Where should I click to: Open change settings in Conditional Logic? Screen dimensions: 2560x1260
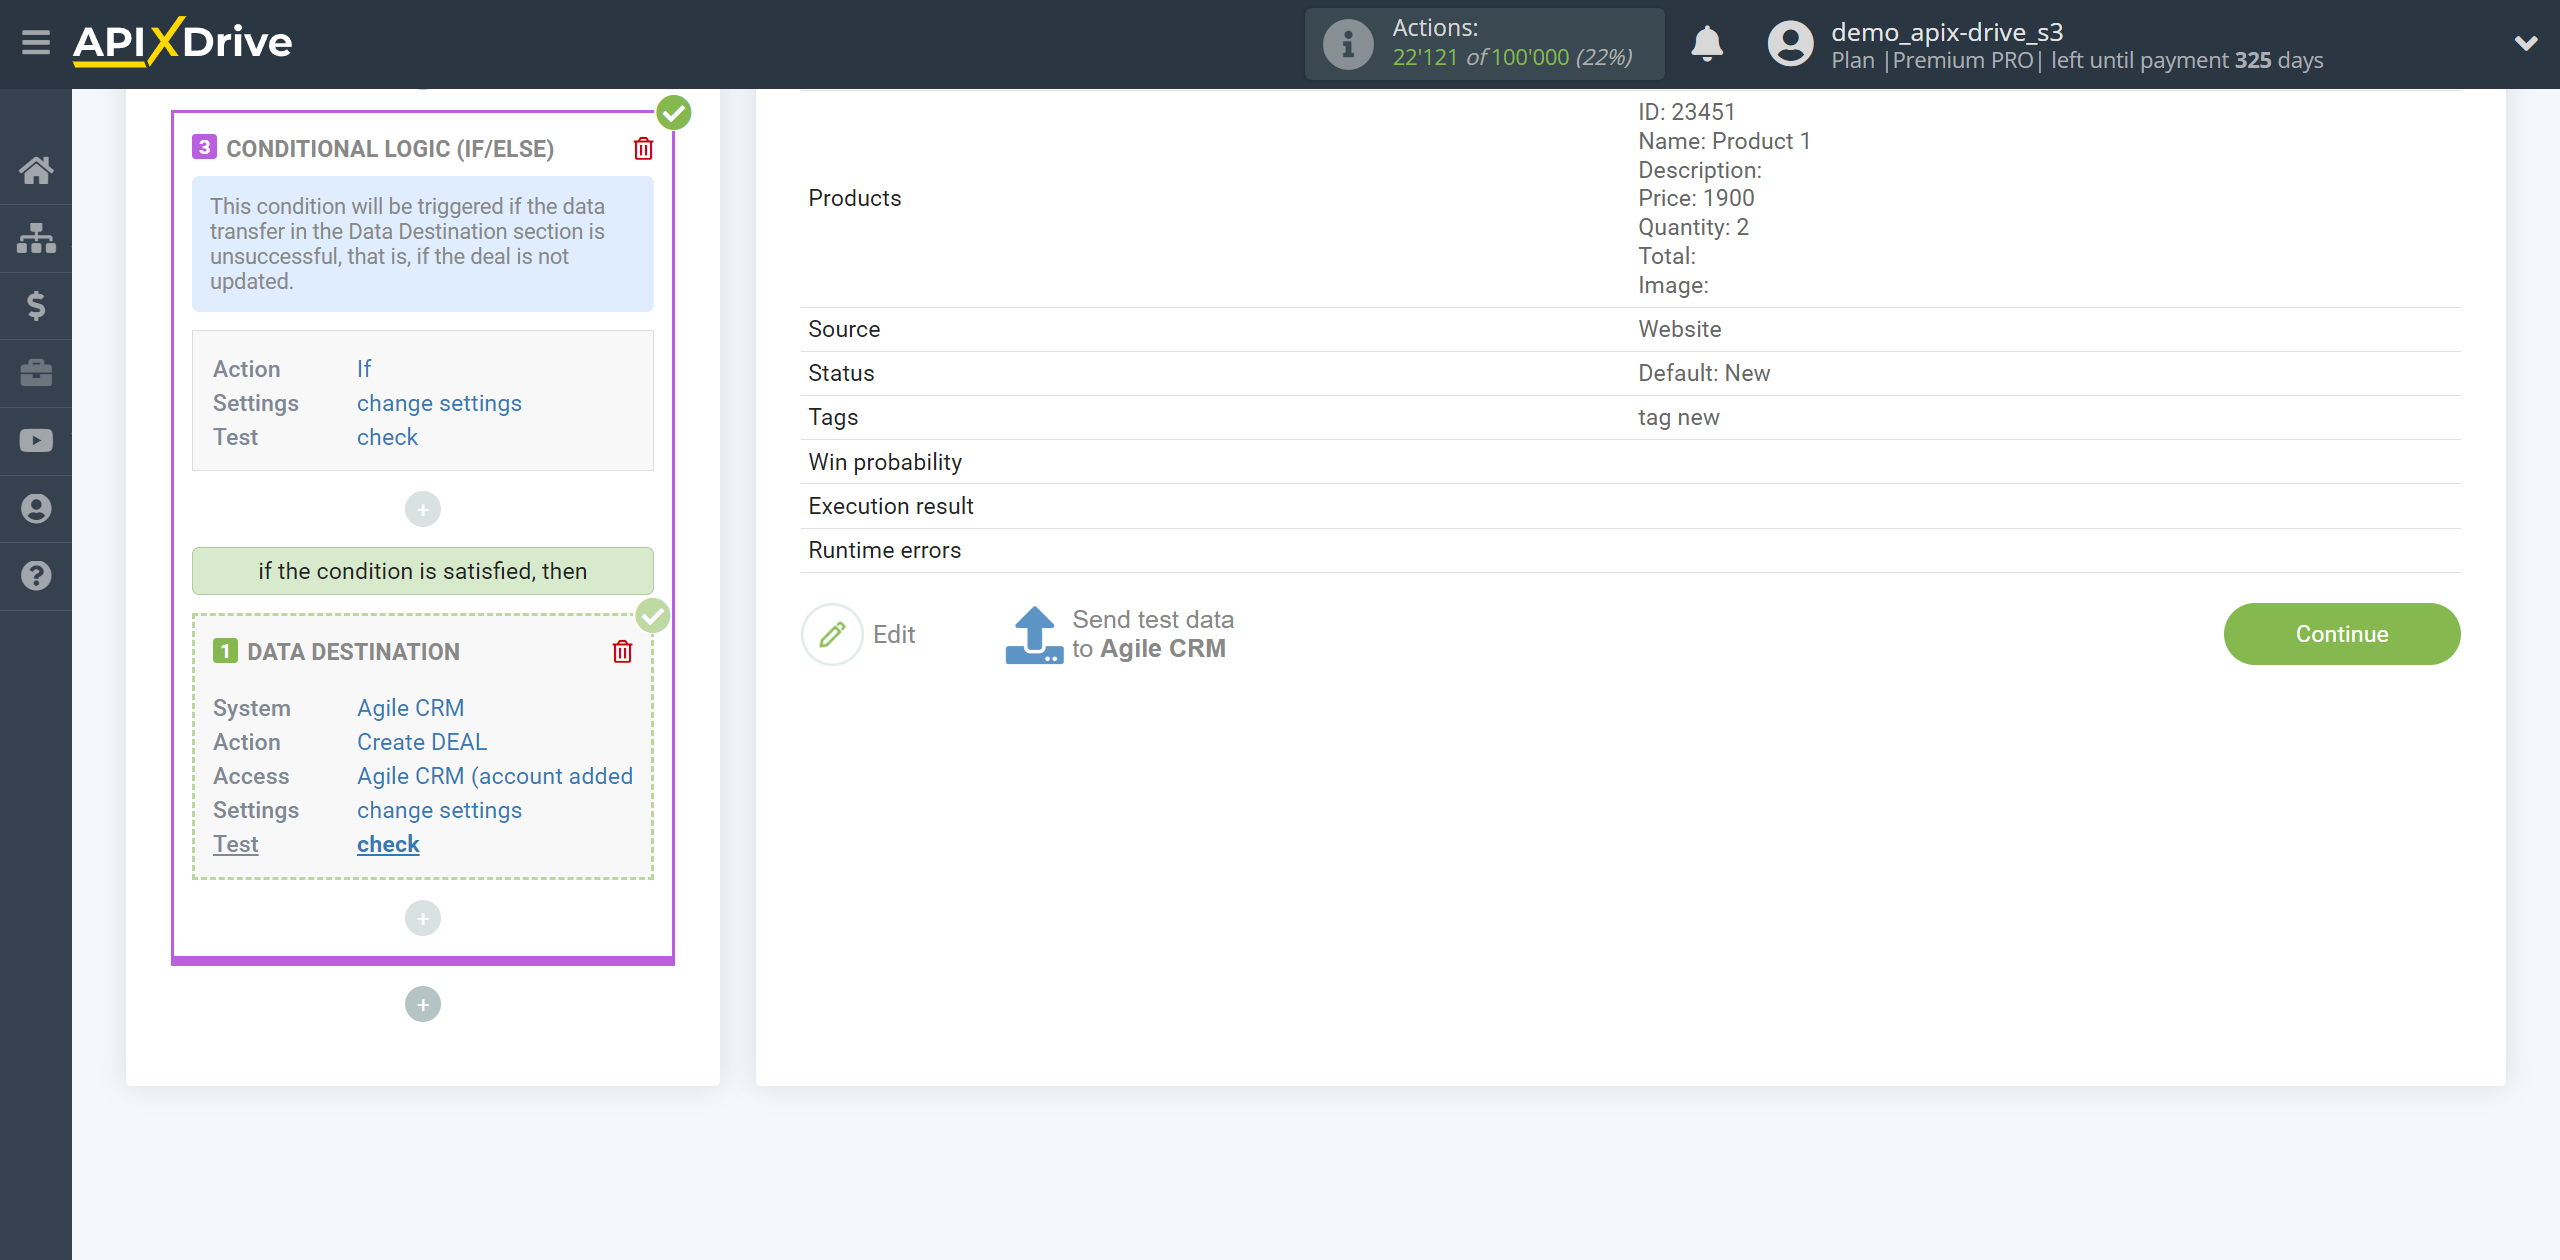[x=439, y=403]
